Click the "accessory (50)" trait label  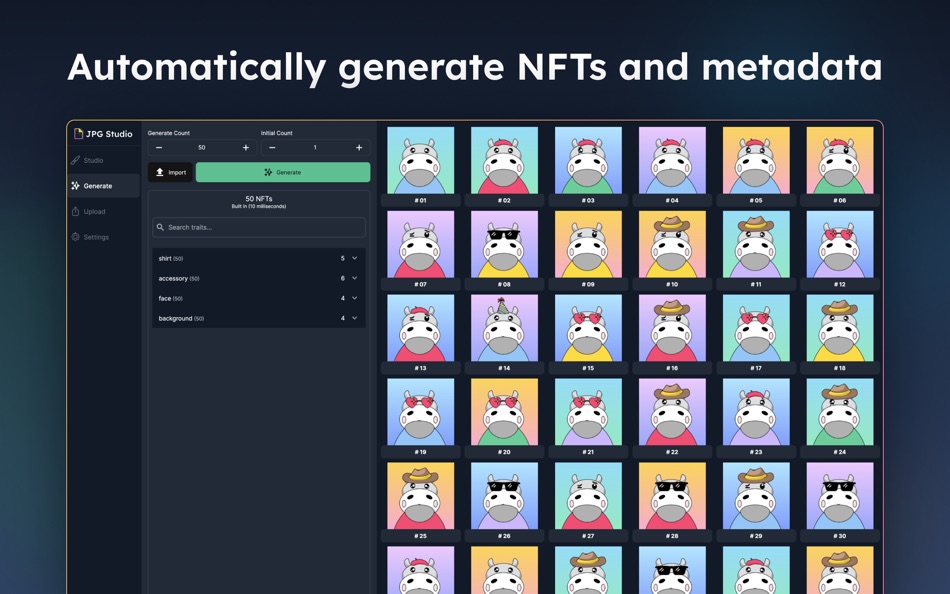pyautogui.click(x=179, y=278)
